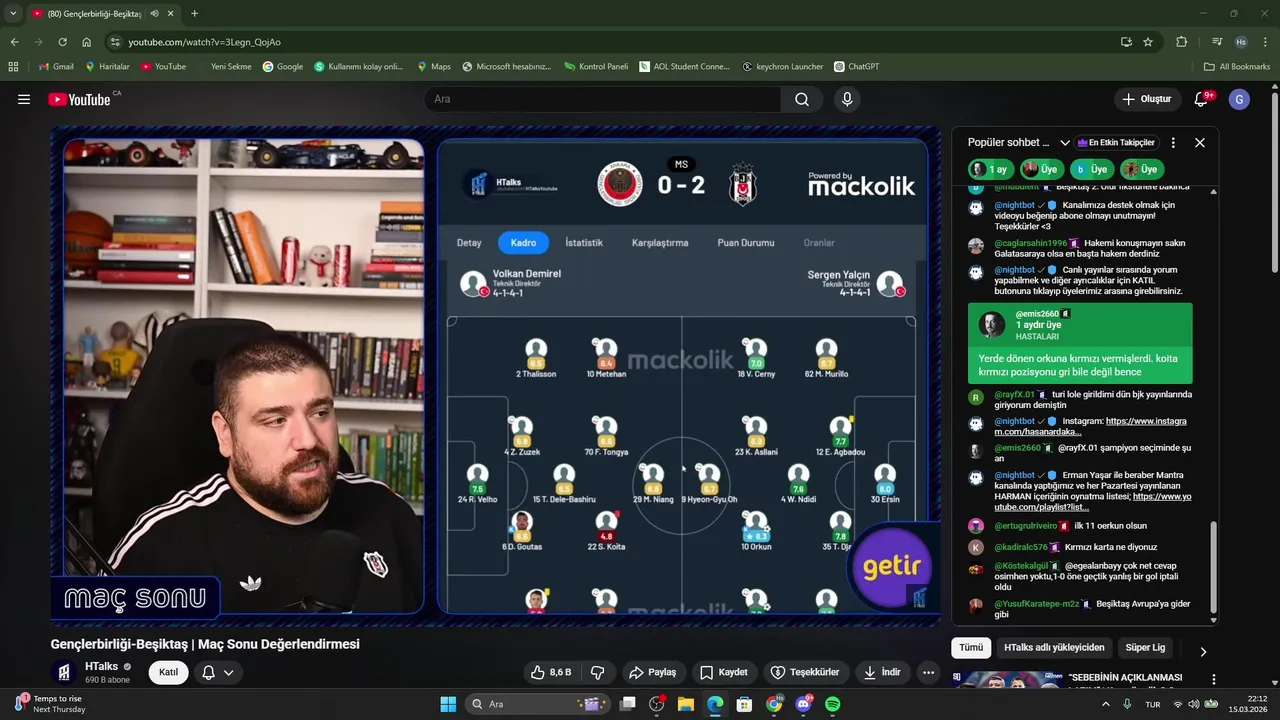Click the Puan Durumu tab in video
Screen dimensions: 1280x720
(746, 243)
